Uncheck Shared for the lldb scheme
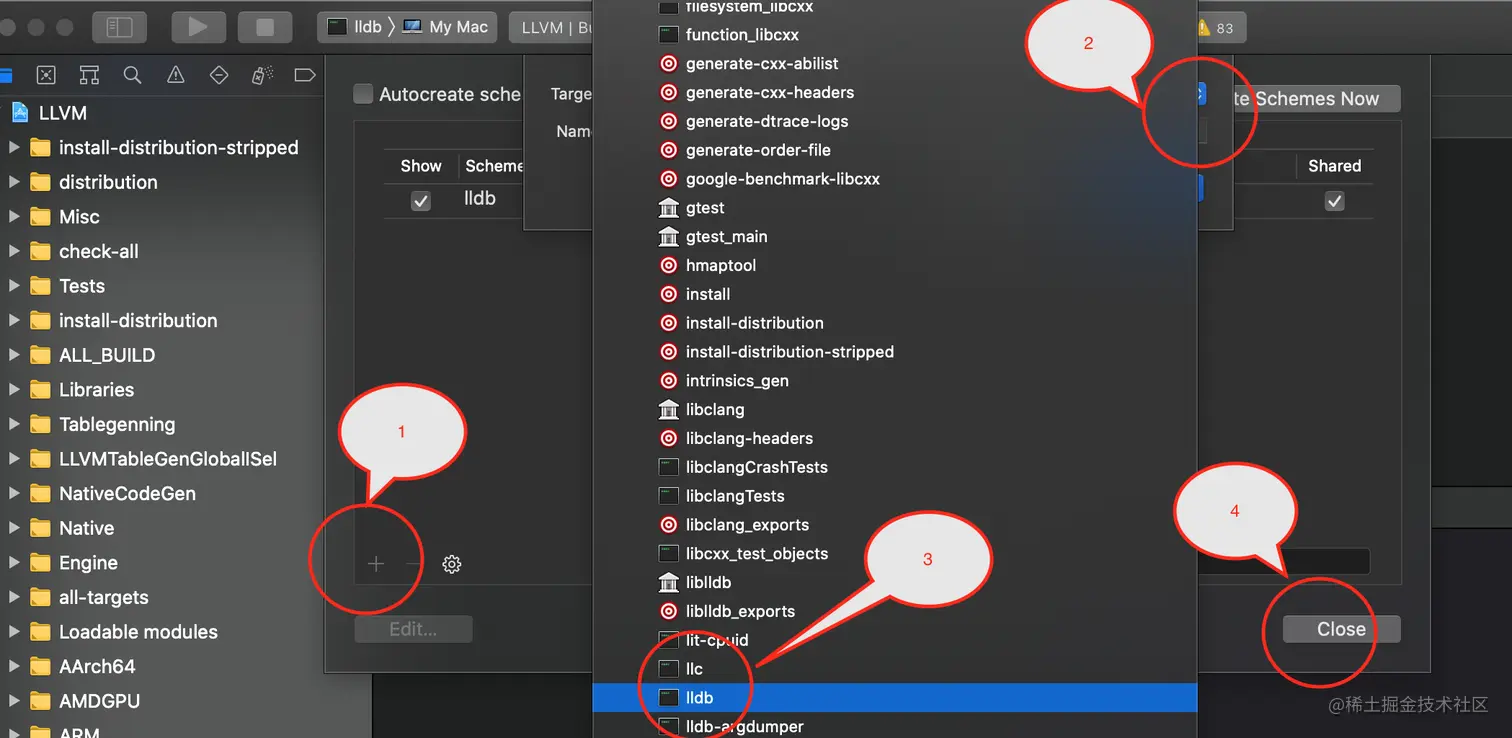1512x738 pixels. pyautogui.click(x=1334, y=201)
